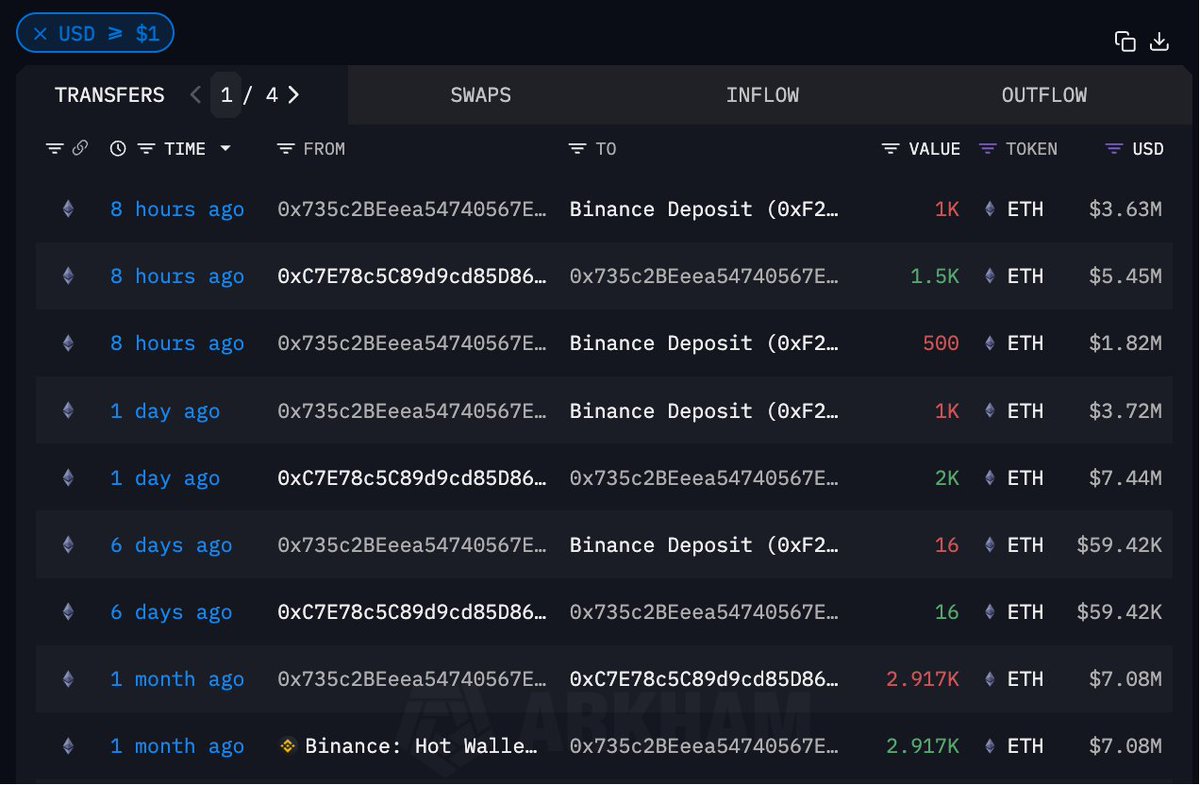Click ETH token icon in $3.63M row
1200x785 pixels.
[990, 209]
